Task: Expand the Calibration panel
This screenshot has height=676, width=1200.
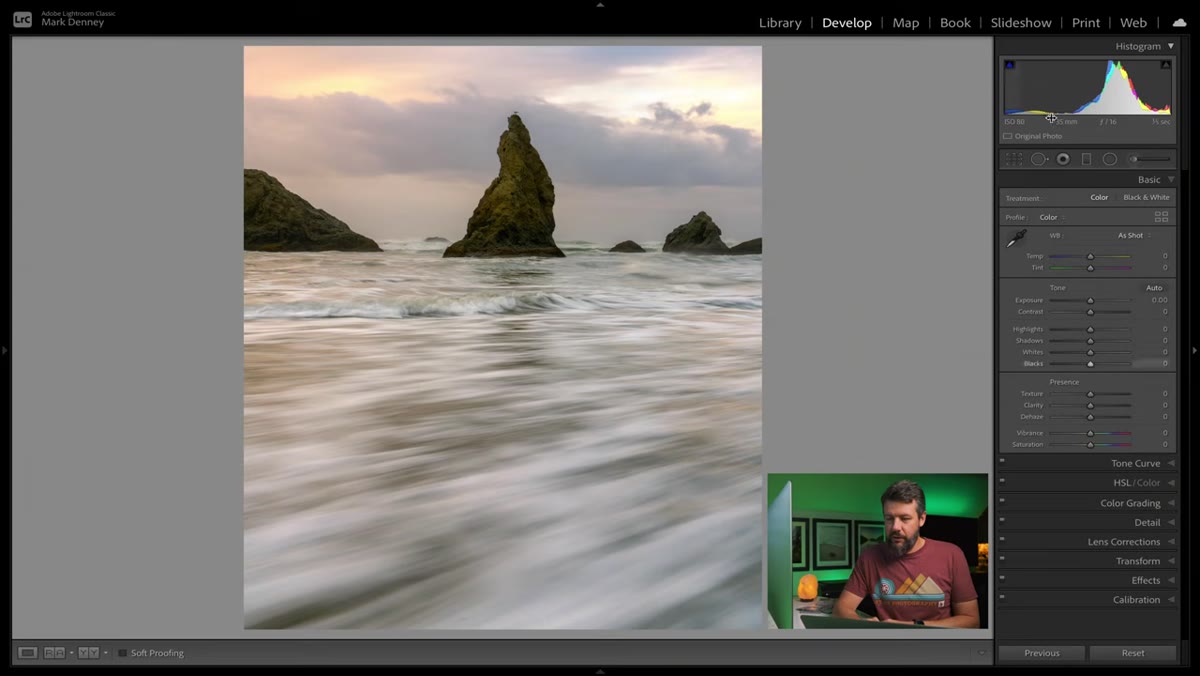Action: (x=1171, y=600)
